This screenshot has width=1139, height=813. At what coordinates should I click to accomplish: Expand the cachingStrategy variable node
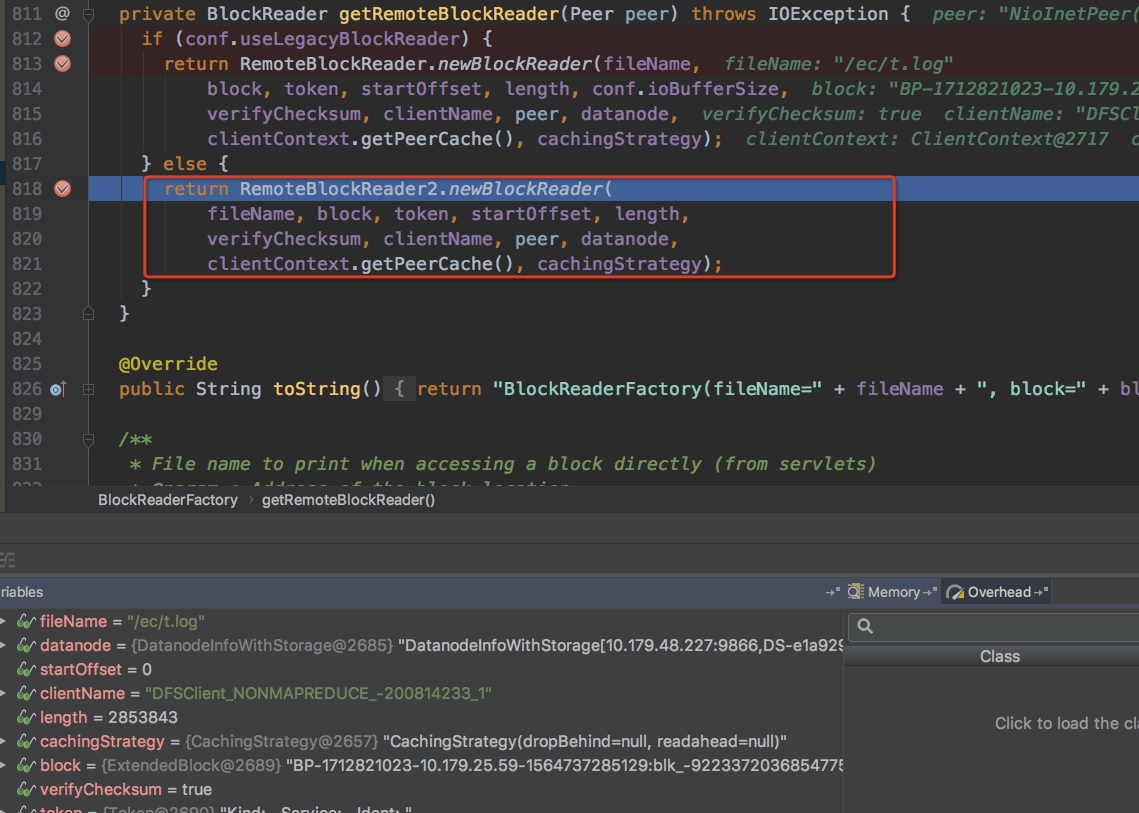(4, 741)
